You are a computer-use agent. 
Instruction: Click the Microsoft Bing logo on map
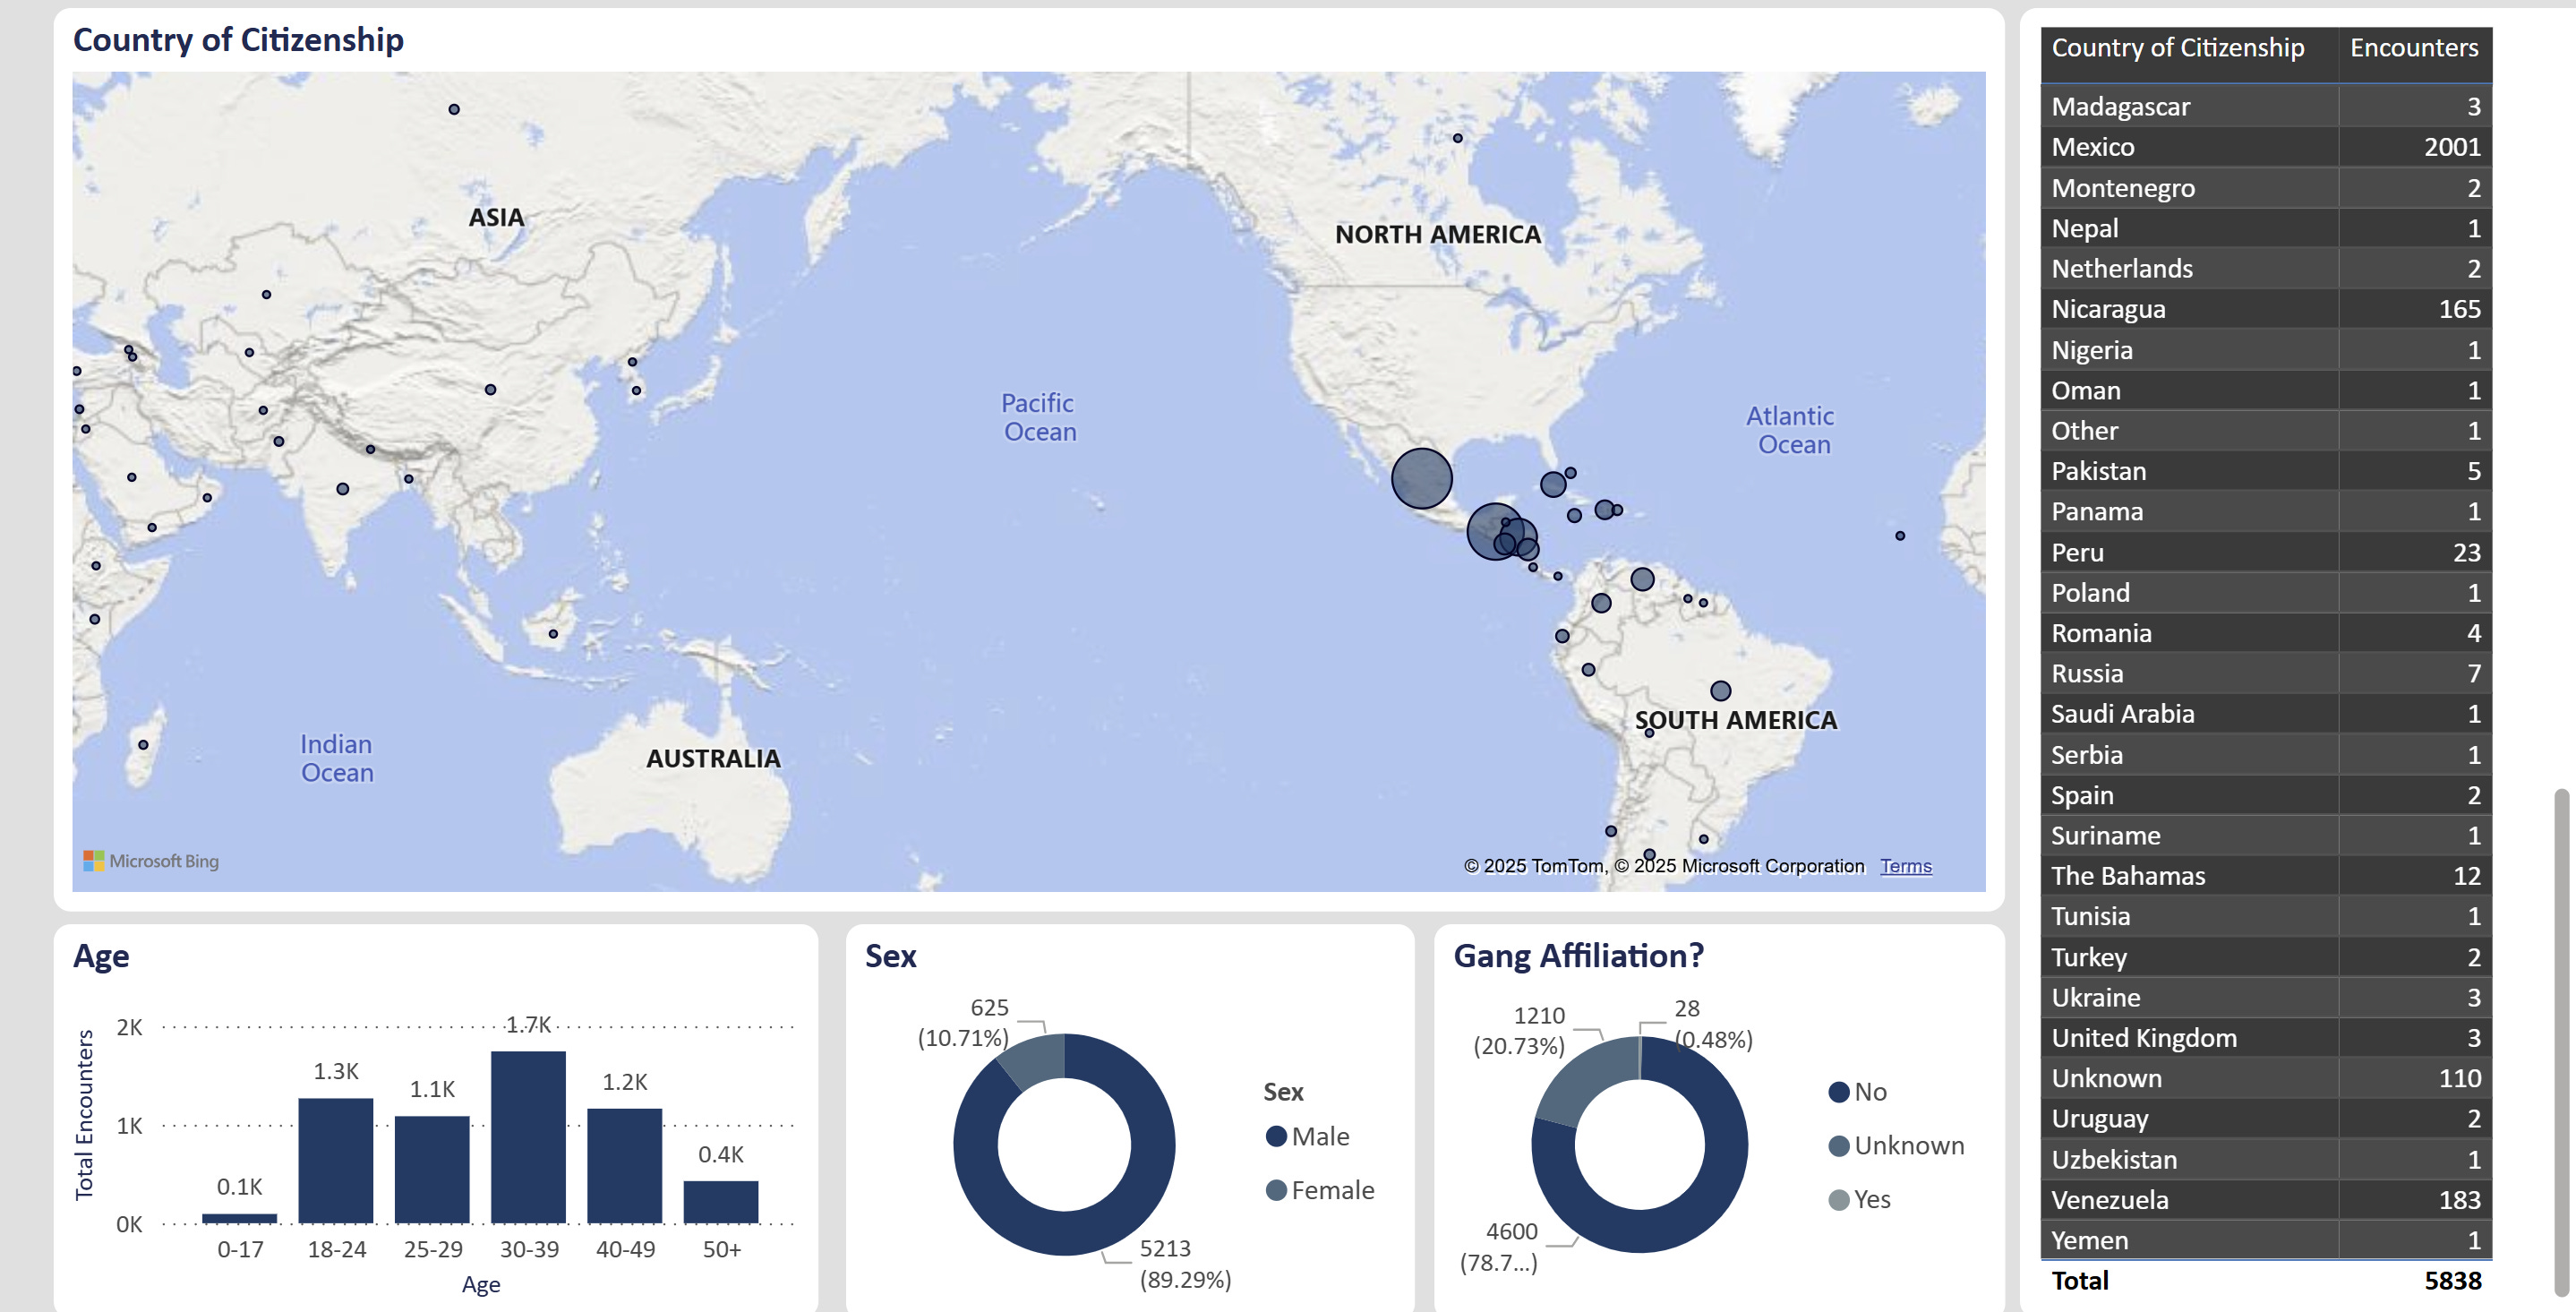(x=151, y=861)
